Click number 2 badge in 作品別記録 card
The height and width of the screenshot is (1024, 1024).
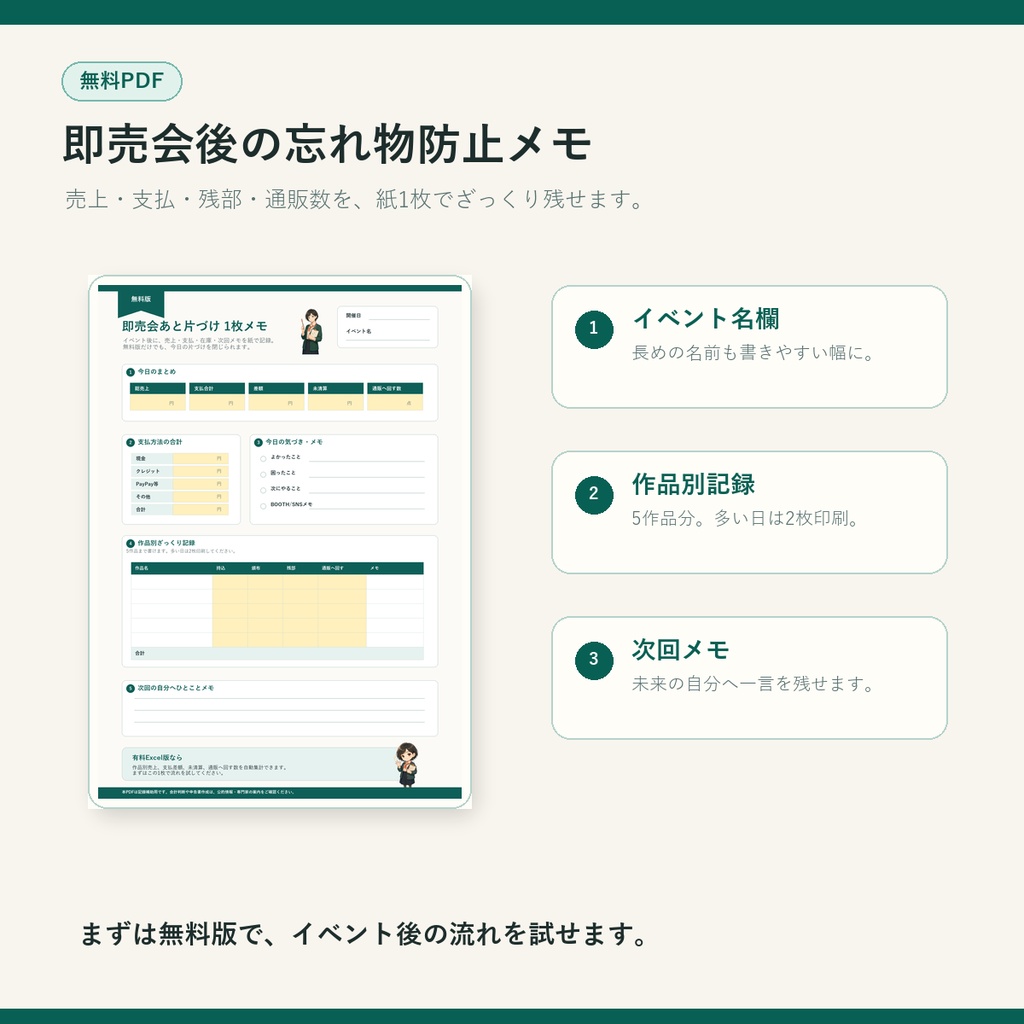[x=594, y=495]
